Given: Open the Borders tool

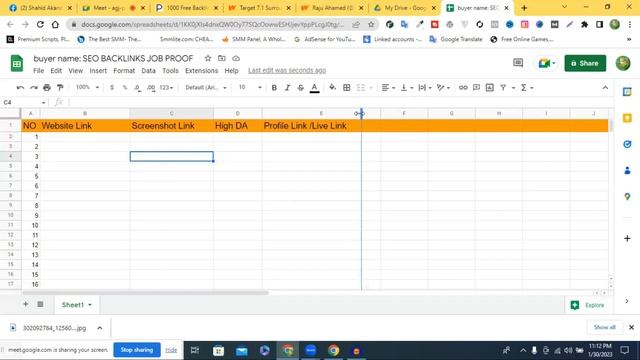Looking at the screenshot, I should (347, 87).
